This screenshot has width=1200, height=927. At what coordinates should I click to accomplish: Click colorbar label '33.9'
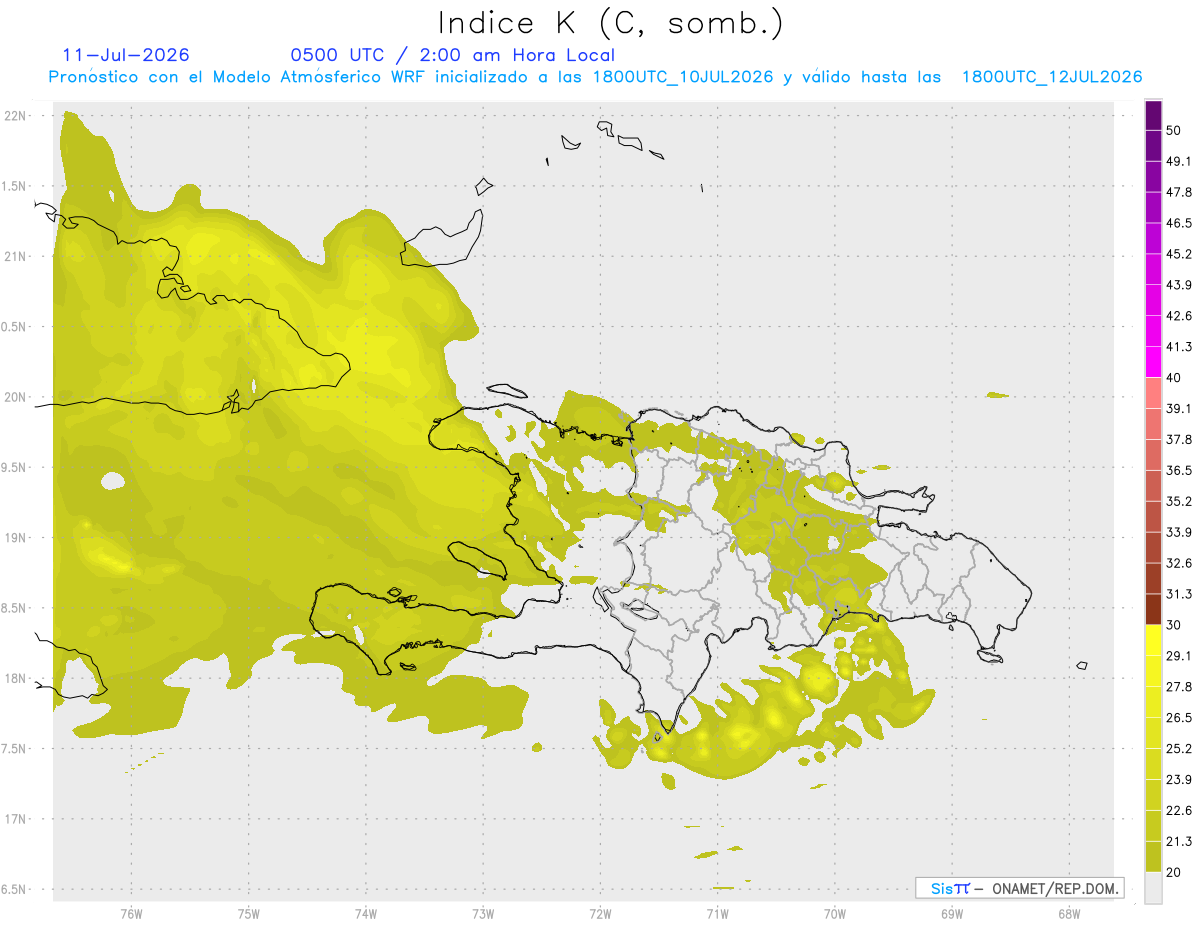[x=1179, y=532]
